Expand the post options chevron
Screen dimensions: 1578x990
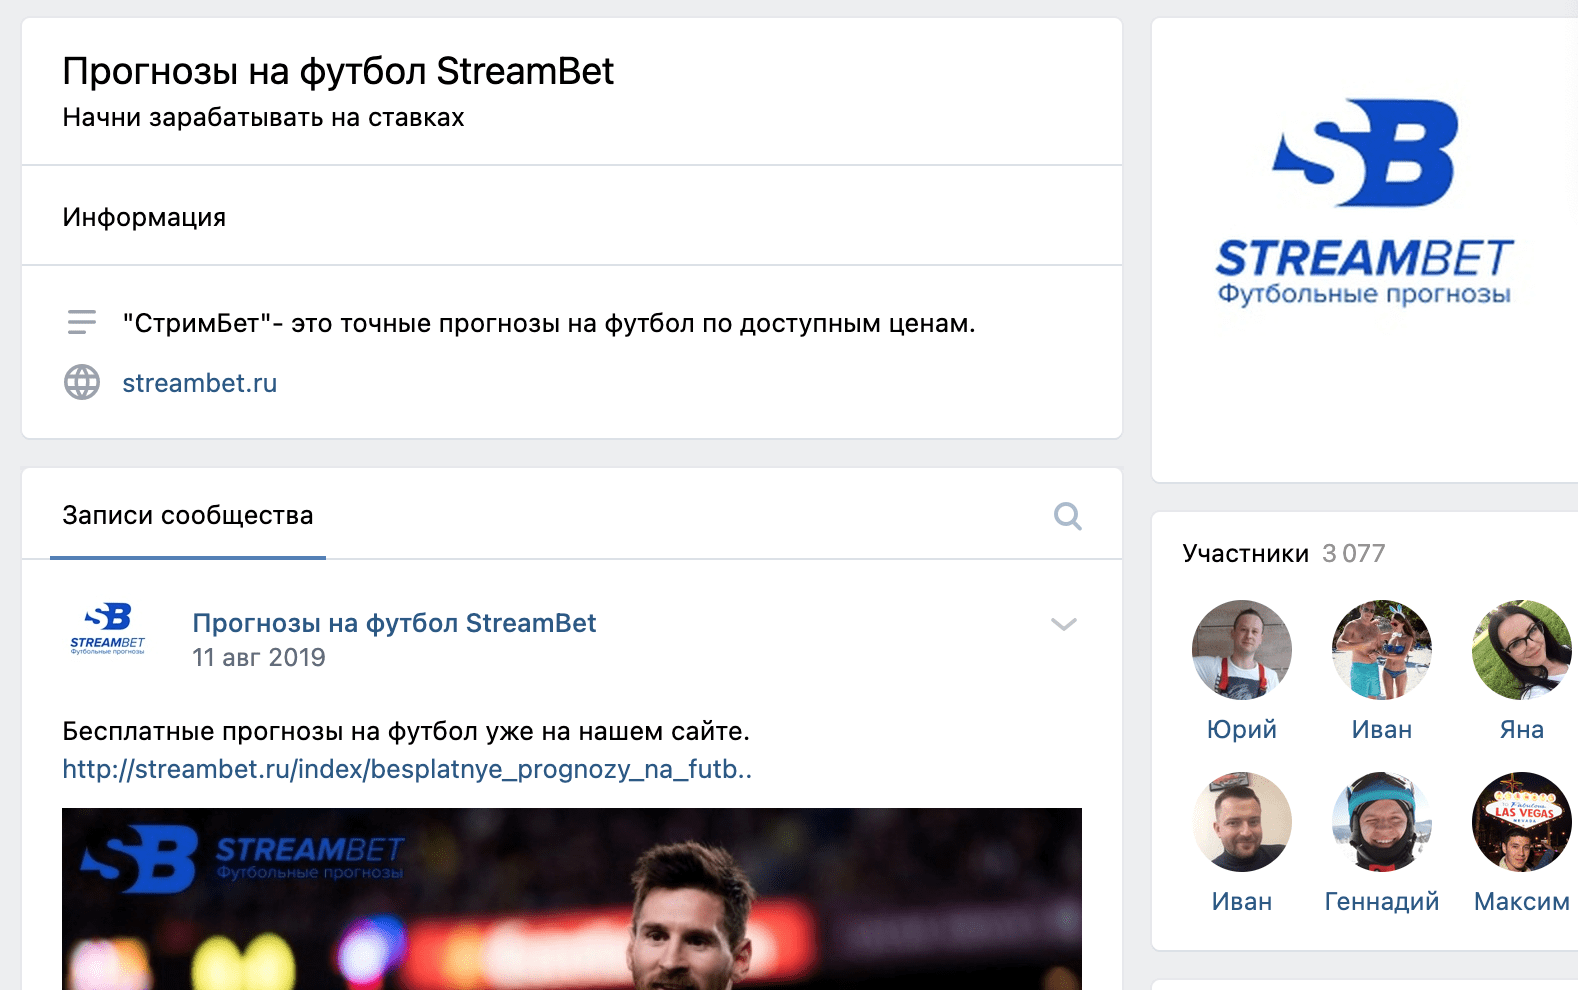point(1063,624)
